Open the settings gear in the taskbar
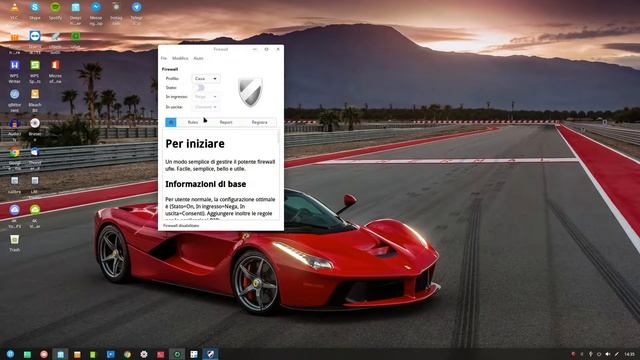 point(144,354)
